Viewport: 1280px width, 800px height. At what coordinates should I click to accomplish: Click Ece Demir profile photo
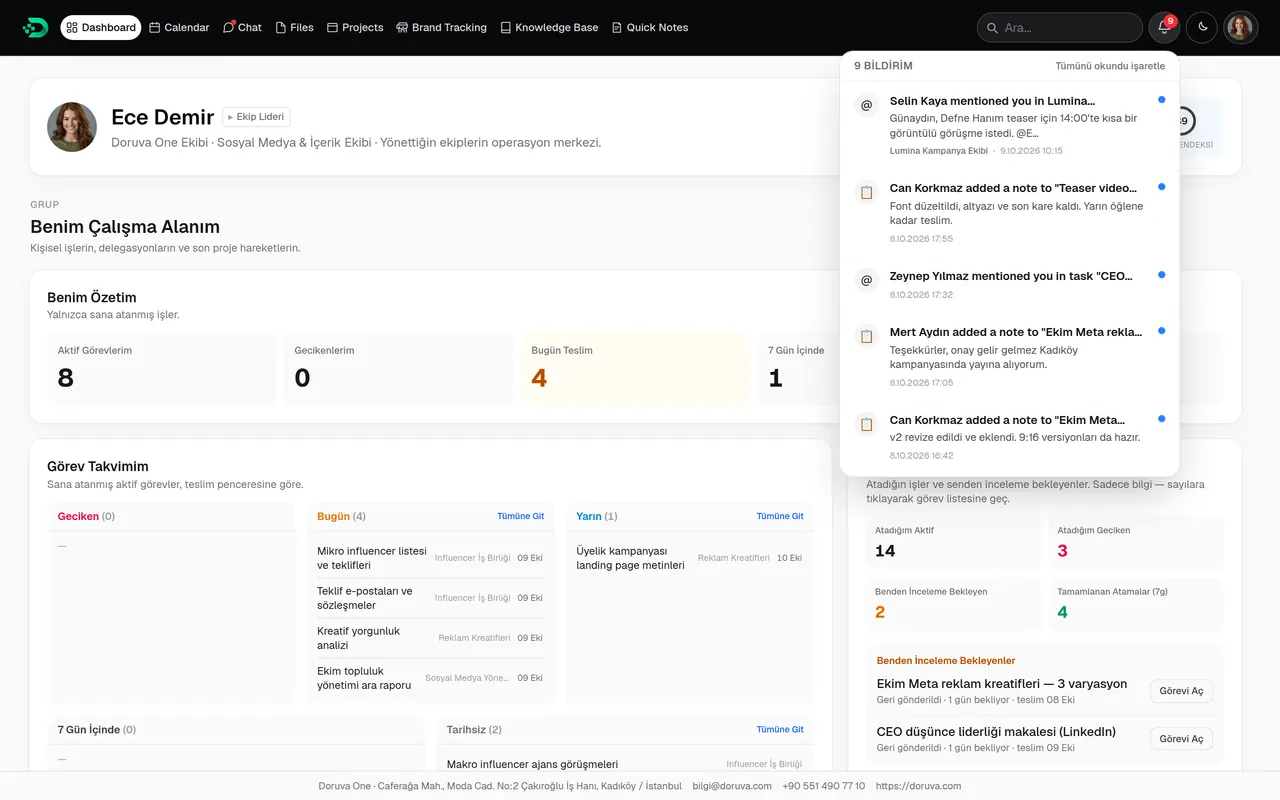tap(72, 127)
